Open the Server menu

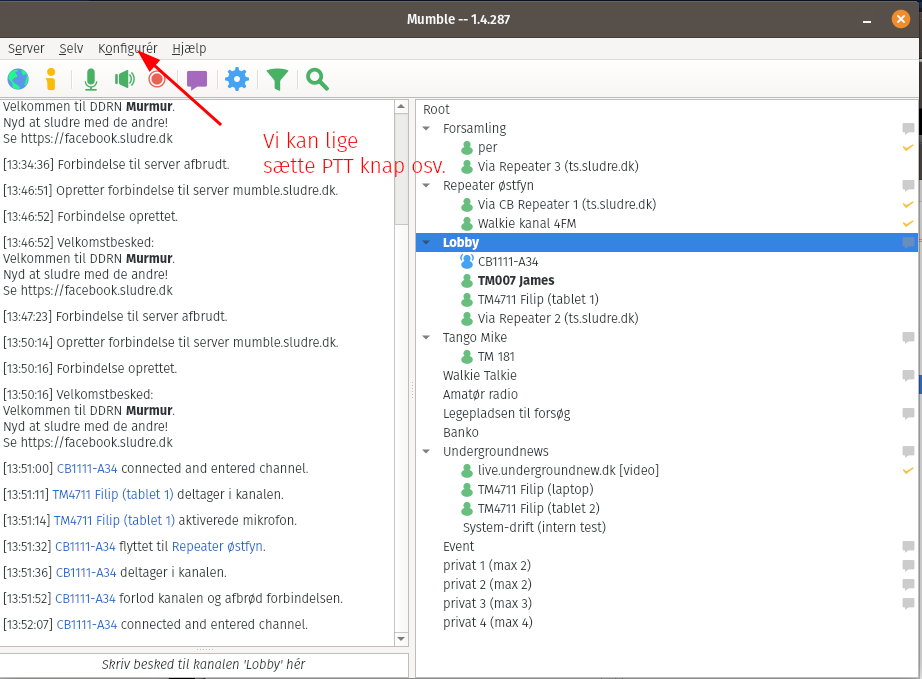pyautogui.click(x=26, y=48)
